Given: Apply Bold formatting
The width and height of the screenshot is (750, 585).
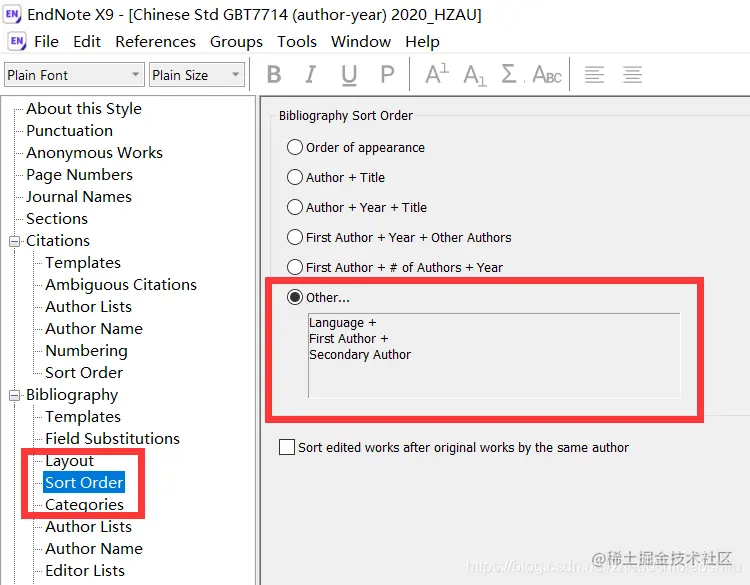Looking at the screenshot, I should [x=274, y=75].
